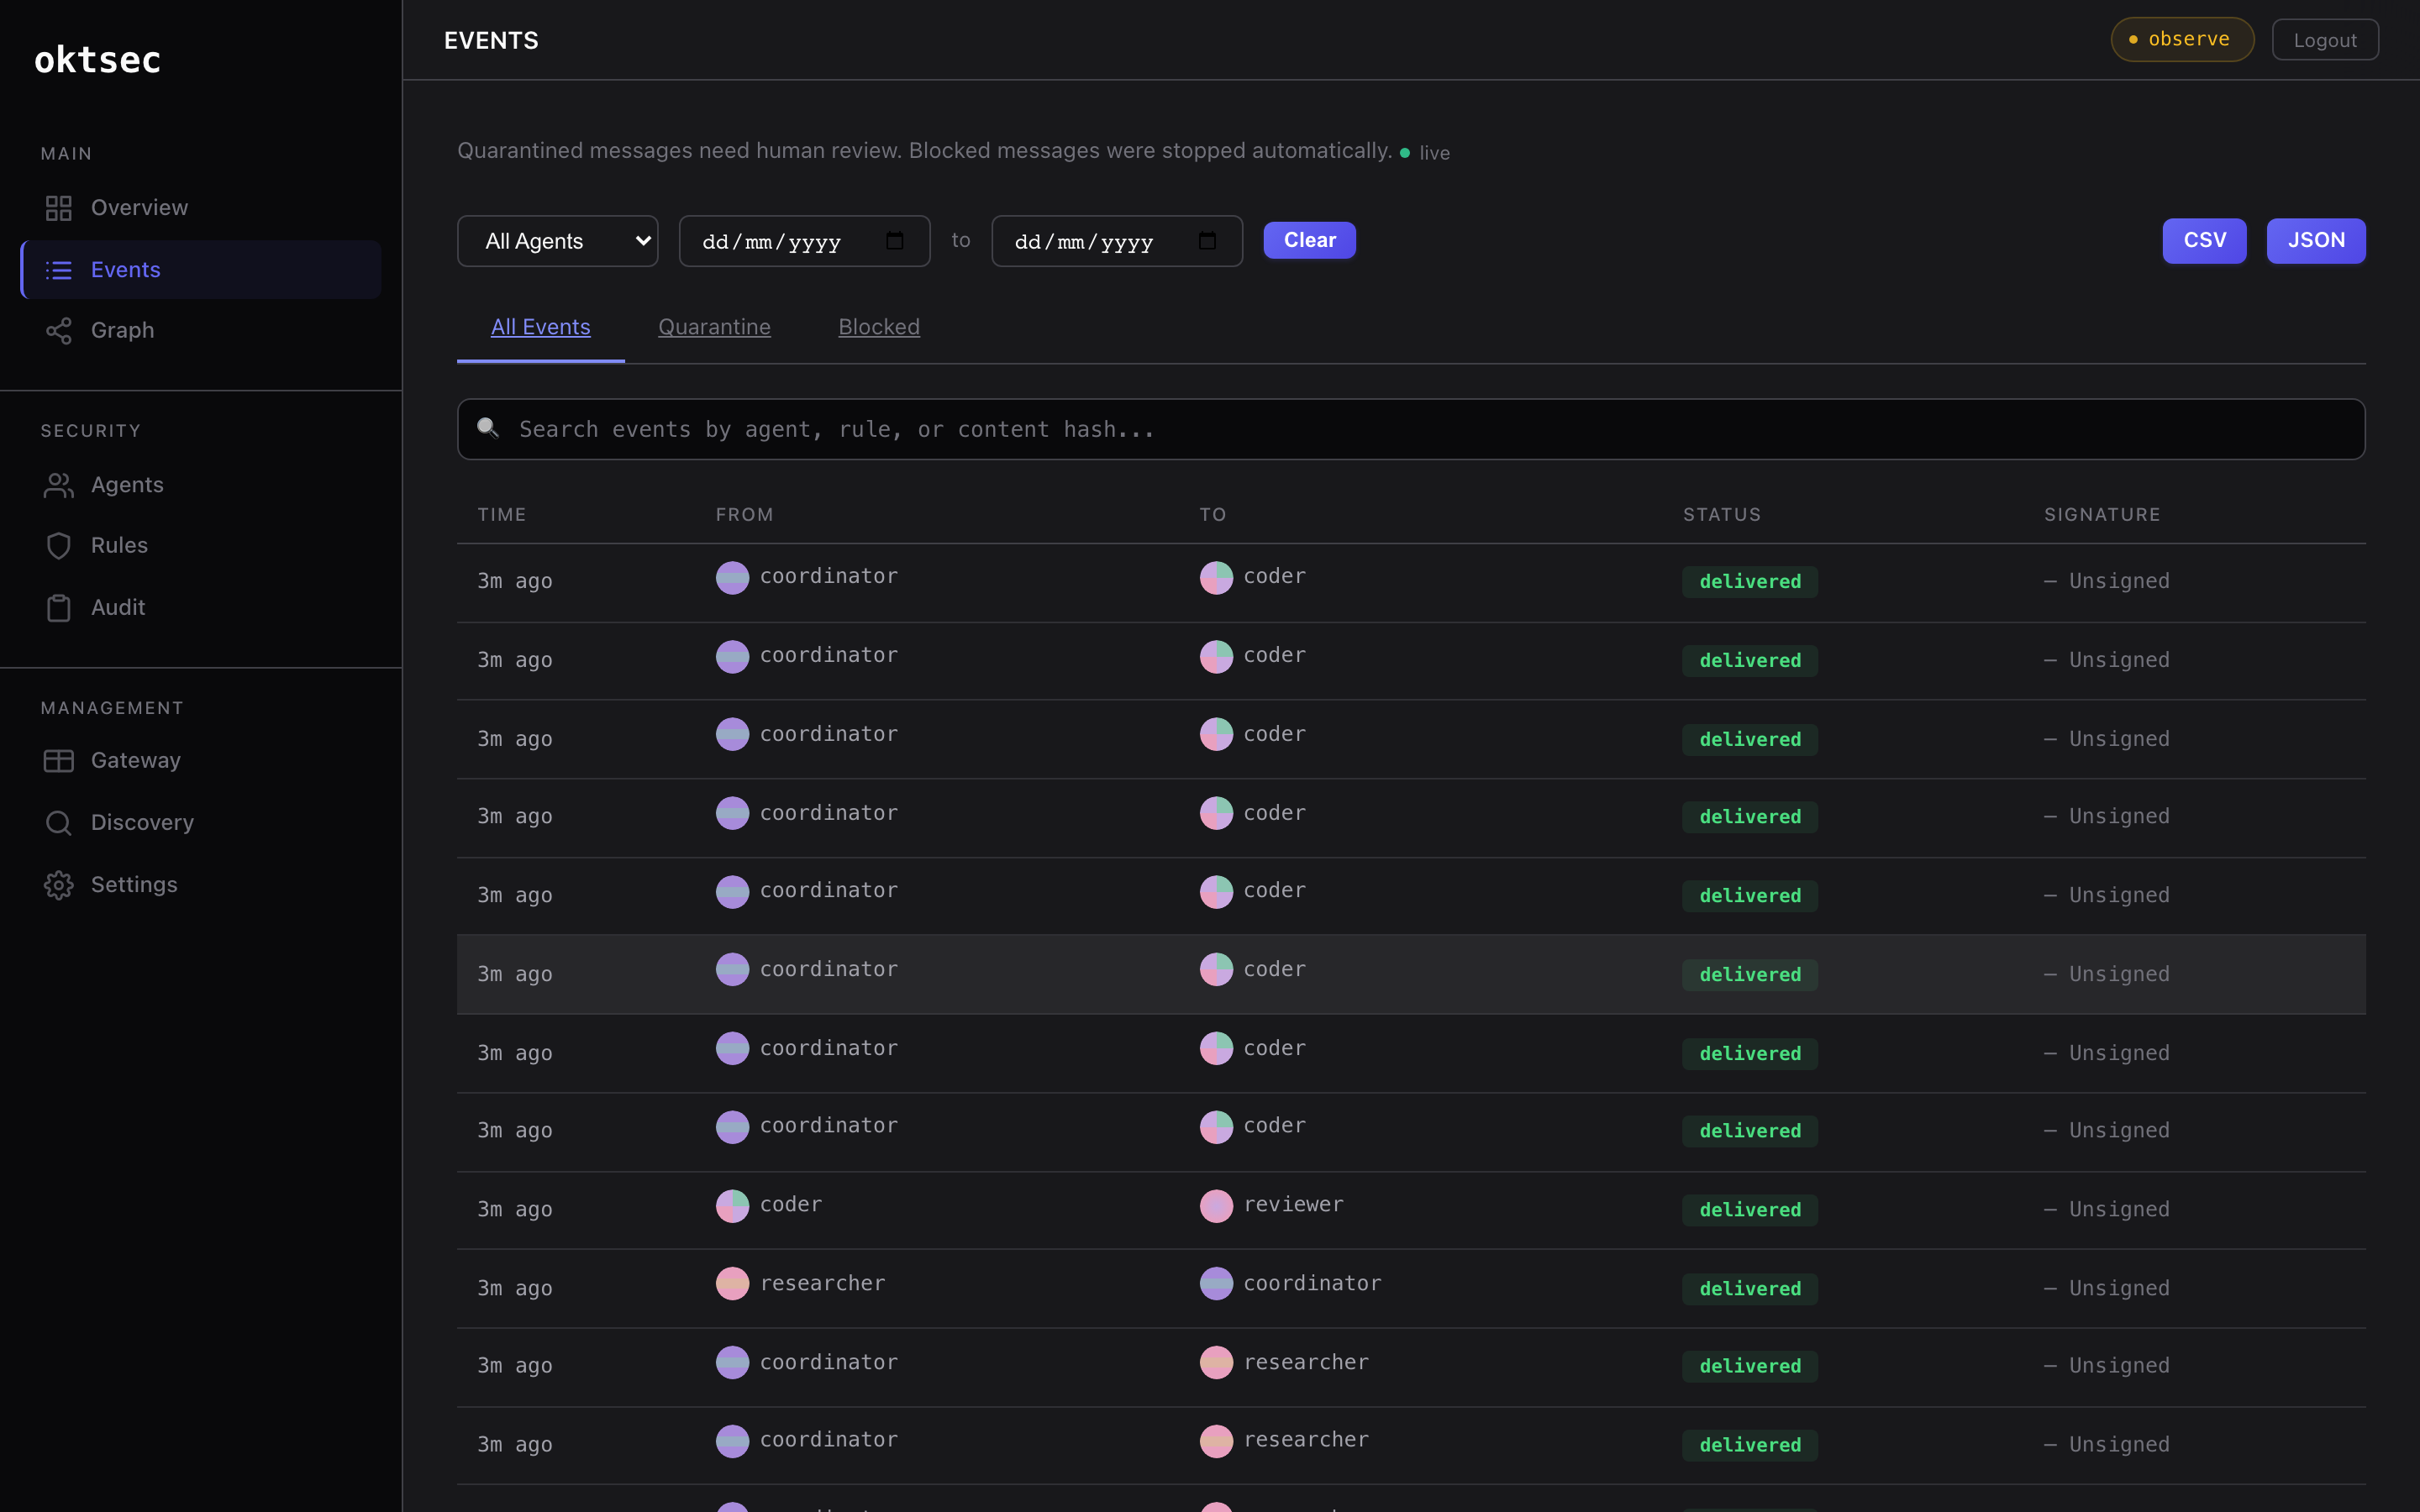Screen dimensions: 2420x1512
Task: Select the Graph view icon in sidebar
Action: tap(58, 330)
